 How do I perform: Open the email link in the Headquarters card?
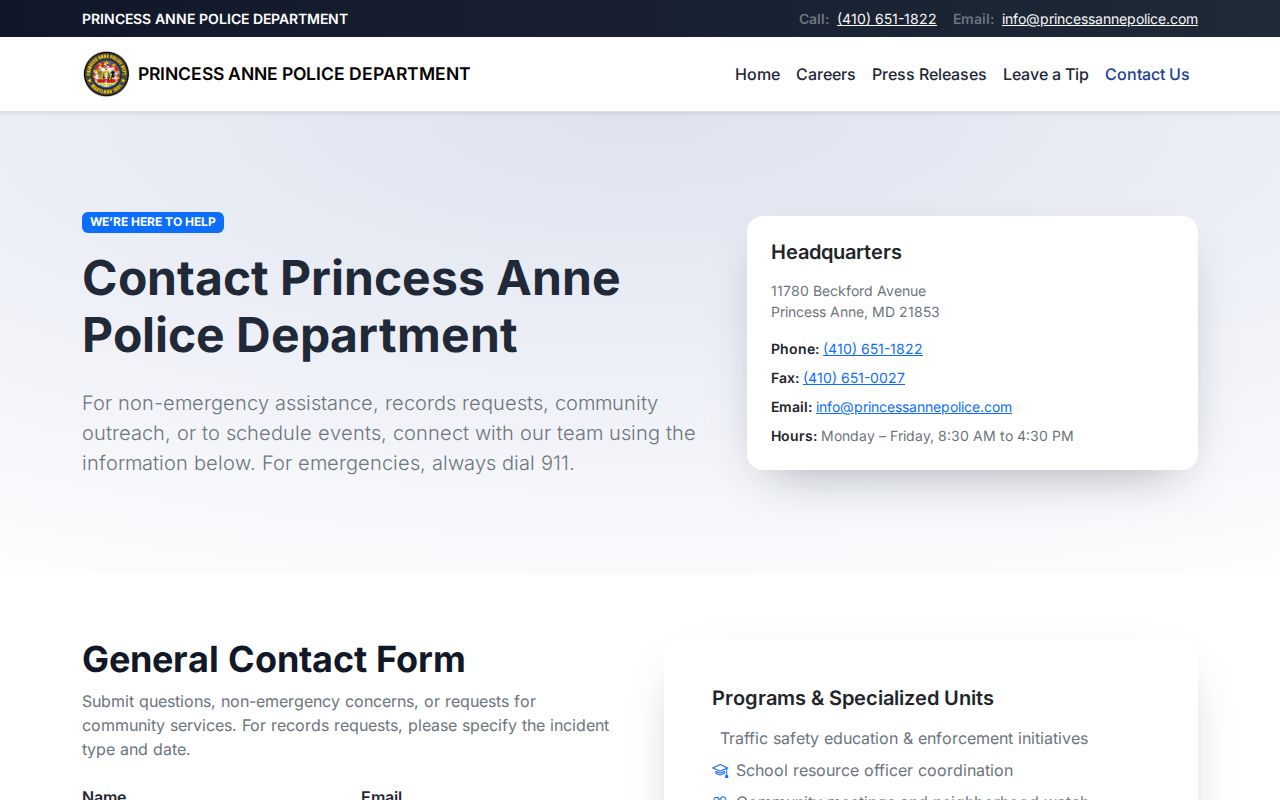click(914, 407)
